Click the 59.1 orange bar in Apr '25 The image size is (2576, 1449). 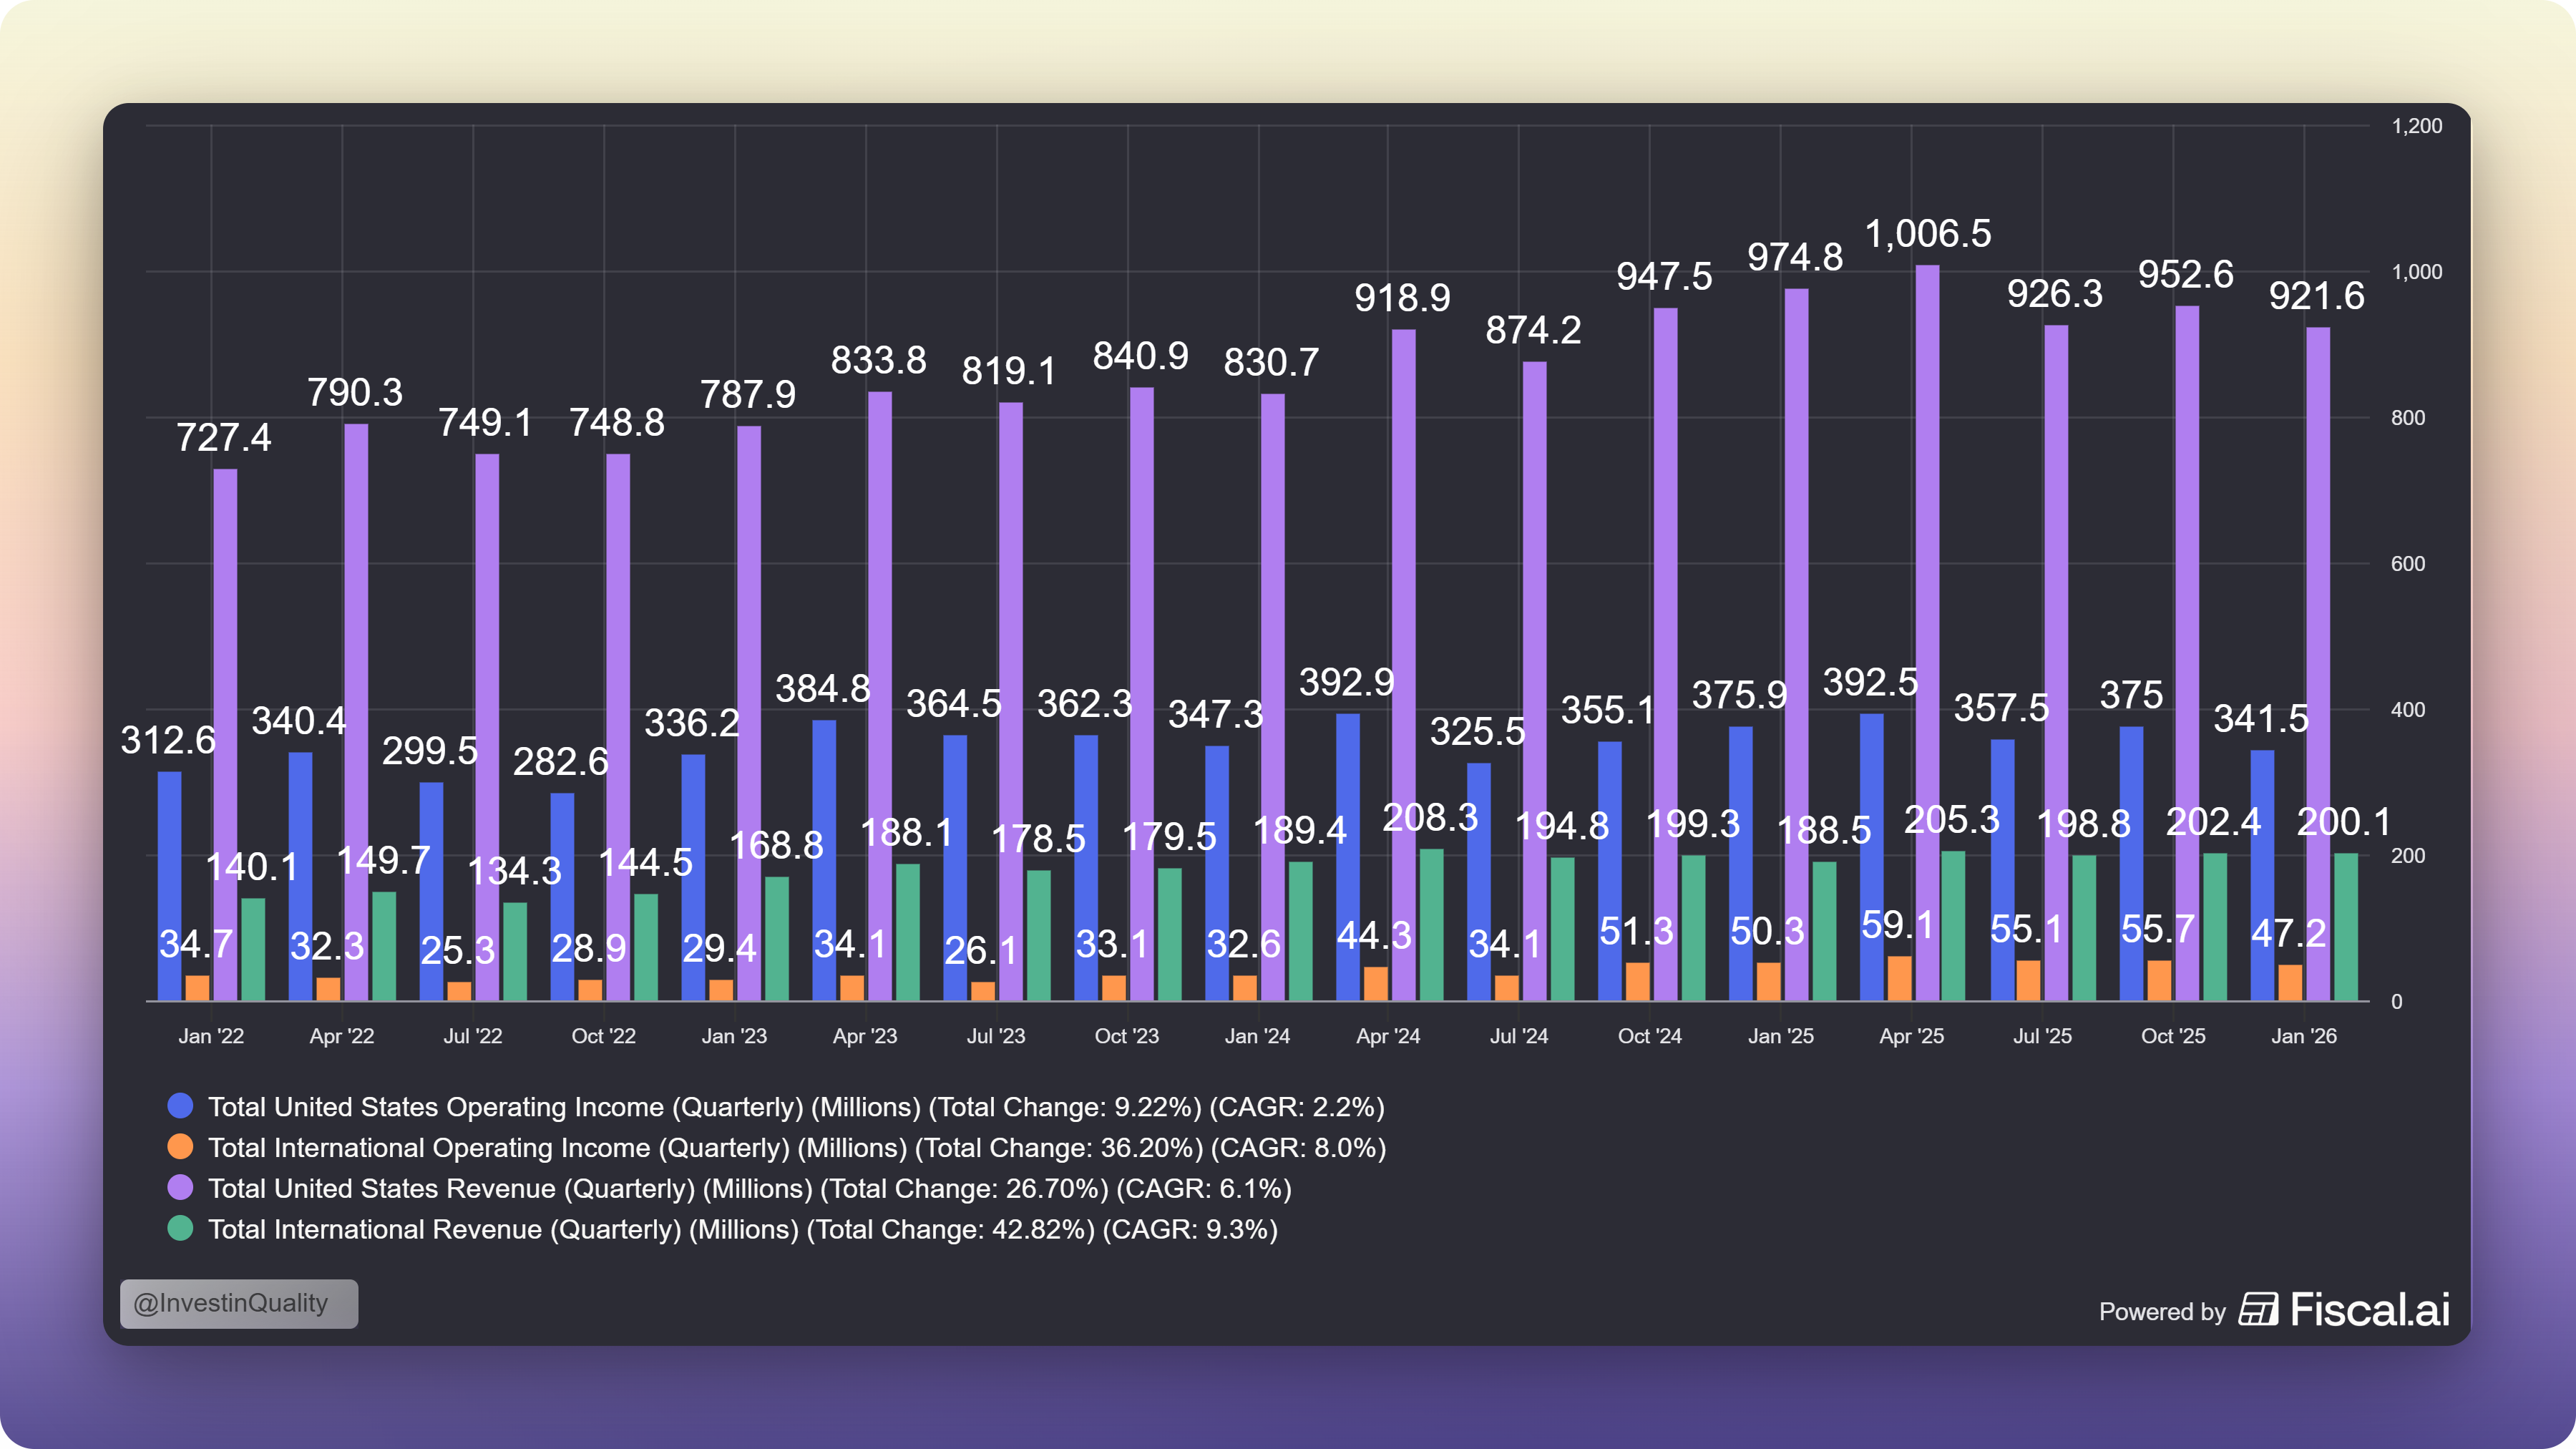pyautogui.click(x=1899, y=979)
